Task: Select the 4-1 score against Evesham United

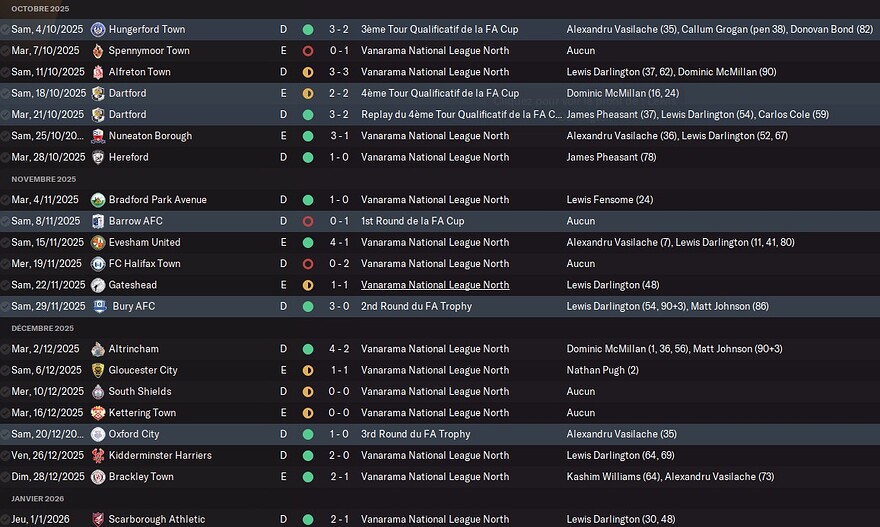Action: 339,242
